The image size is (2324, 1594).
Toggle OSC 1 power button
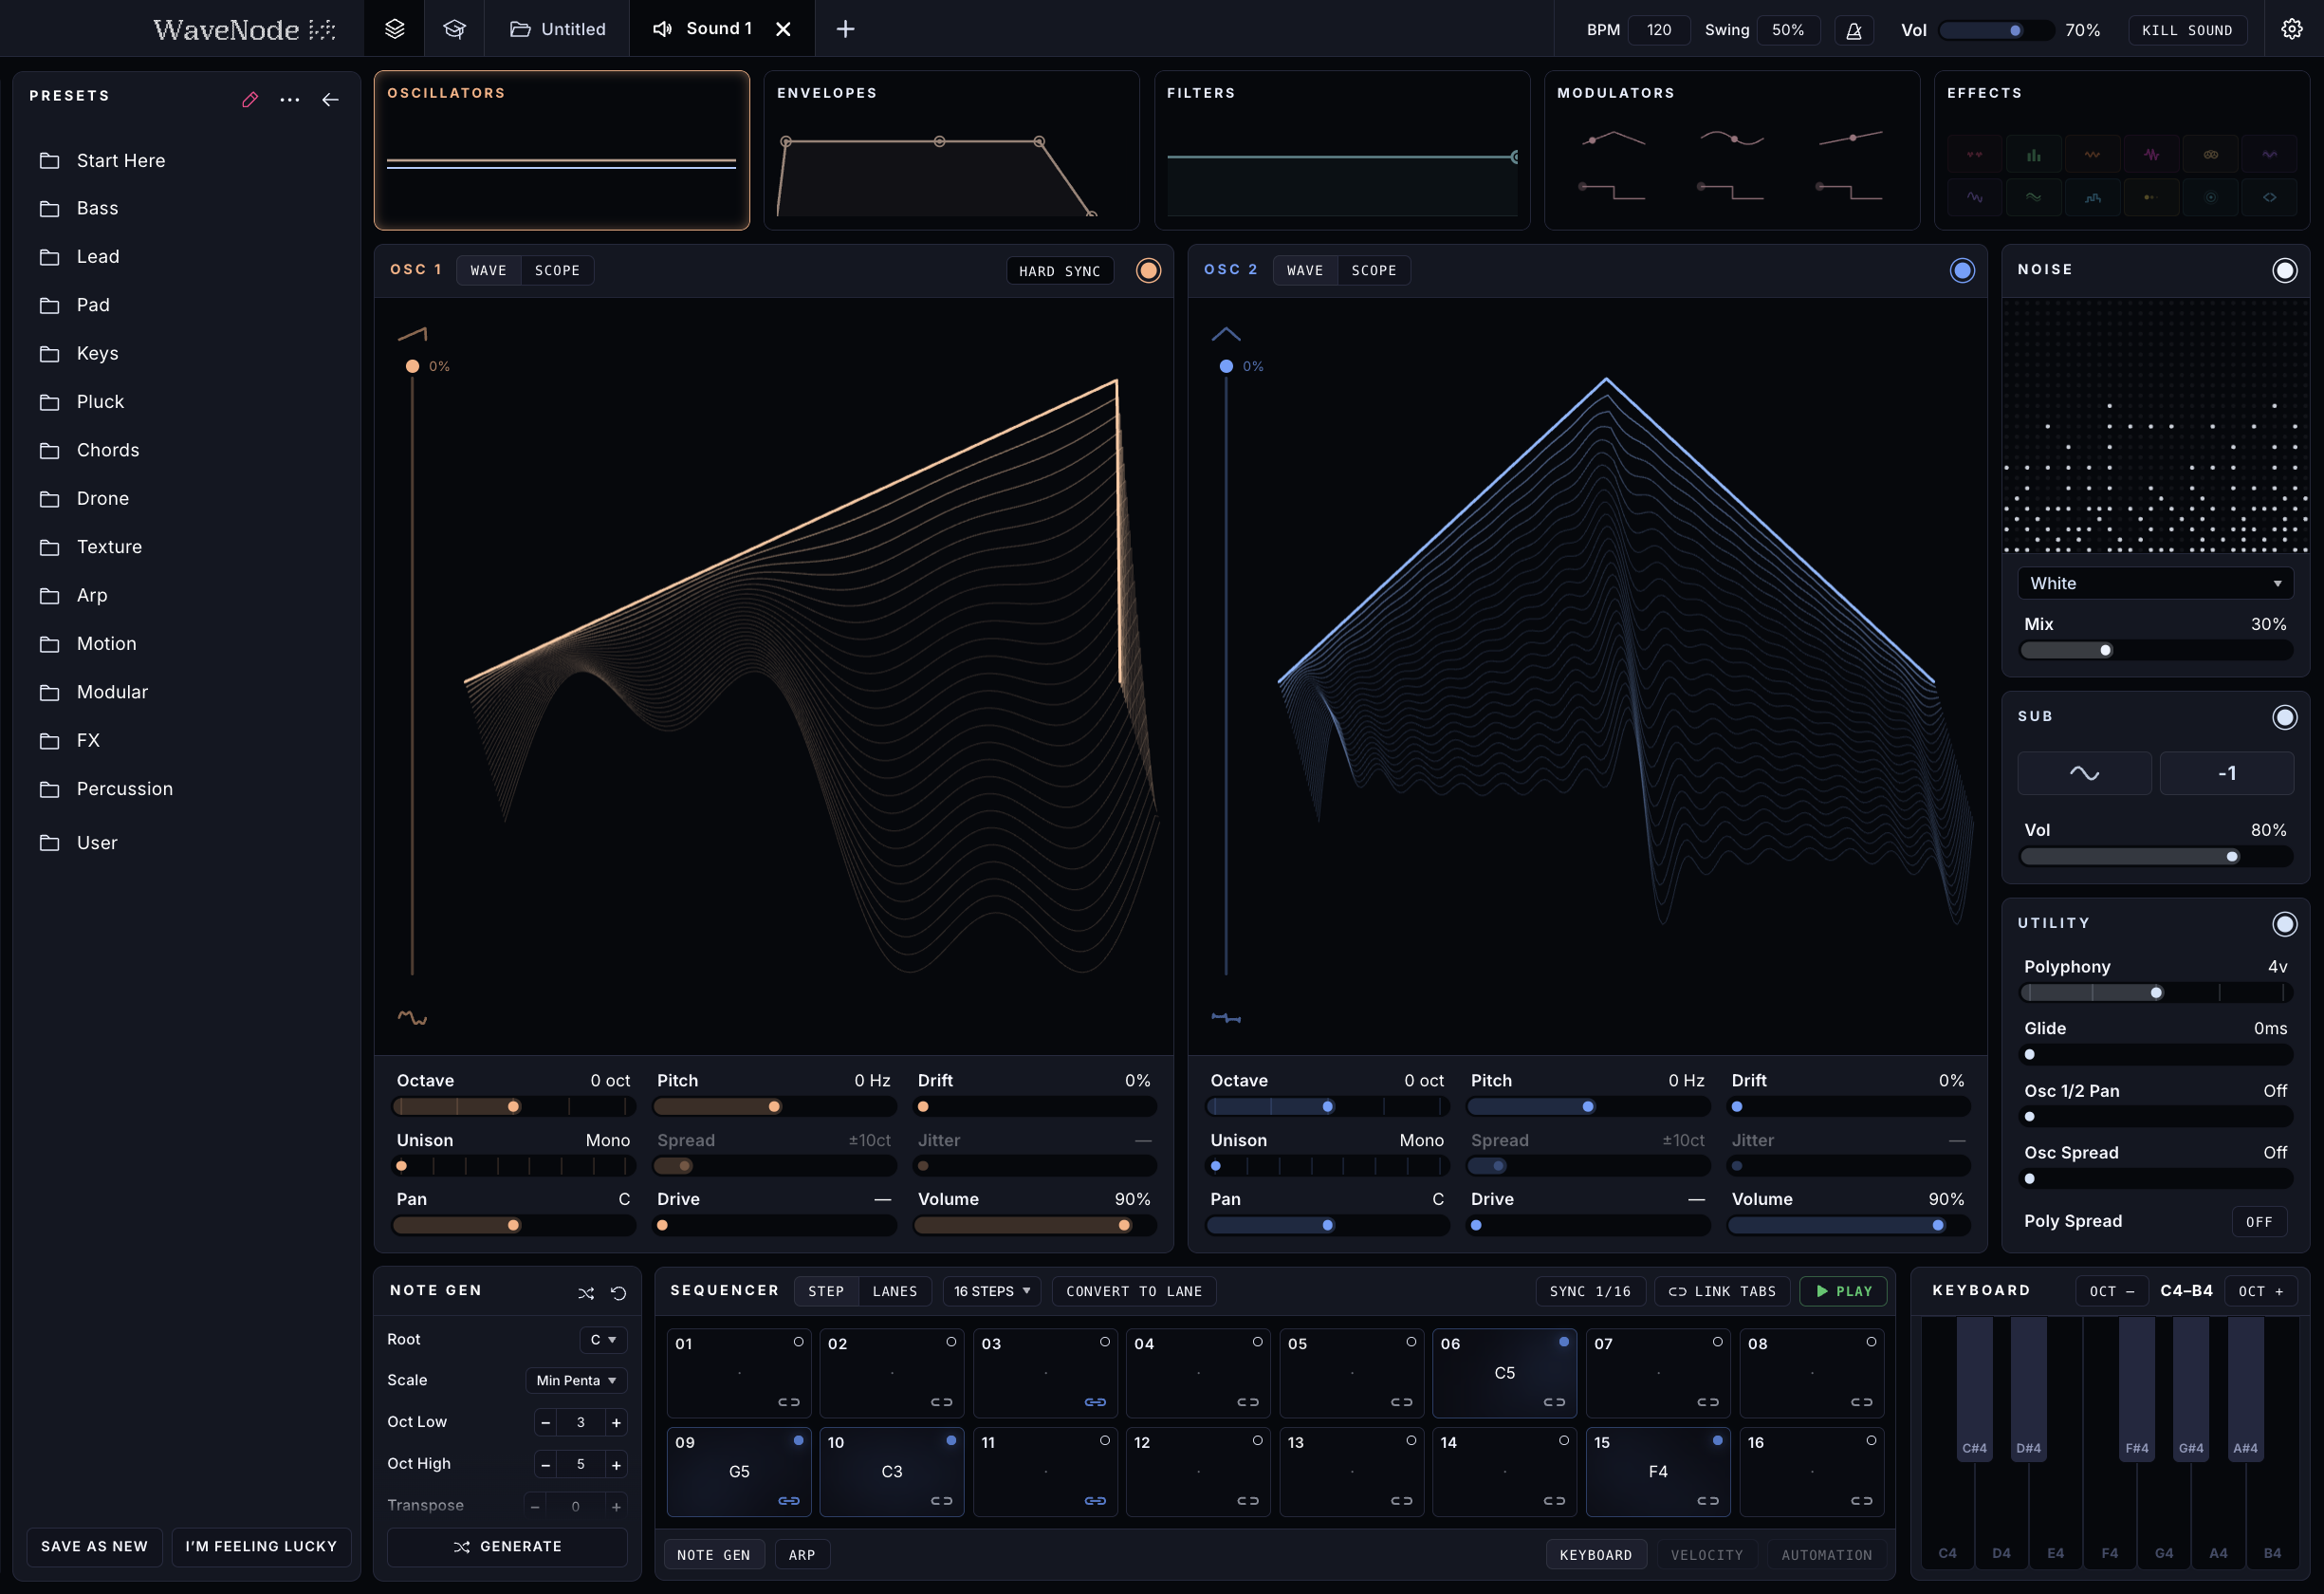[x=1148, y=270]
